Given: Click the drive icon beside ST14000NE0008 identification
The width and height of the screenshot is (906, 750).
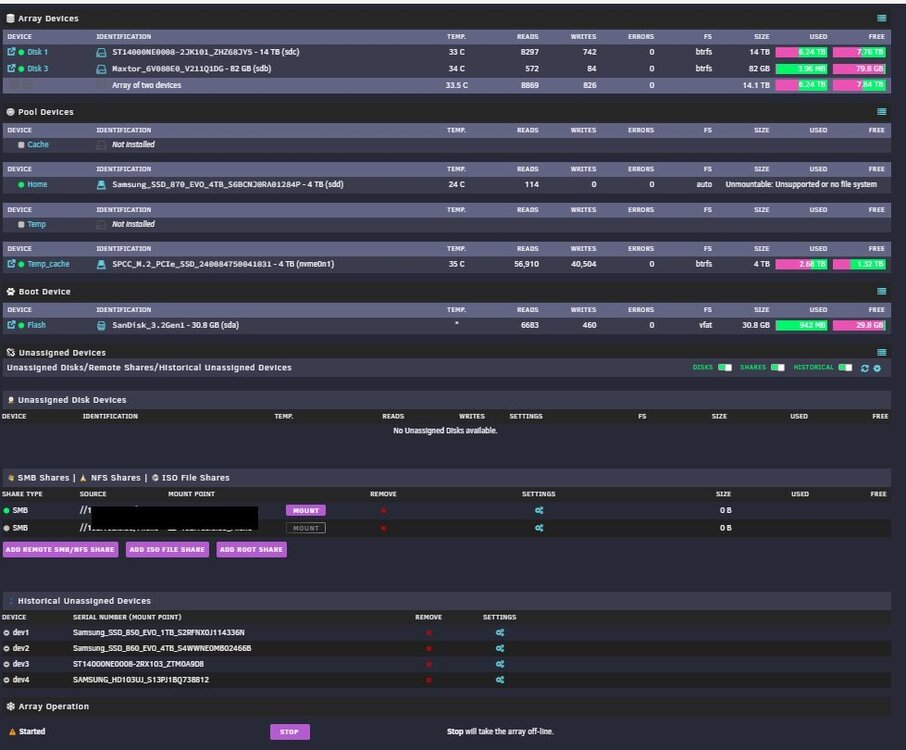Looking at the screenshot, I should pos(101,52).
